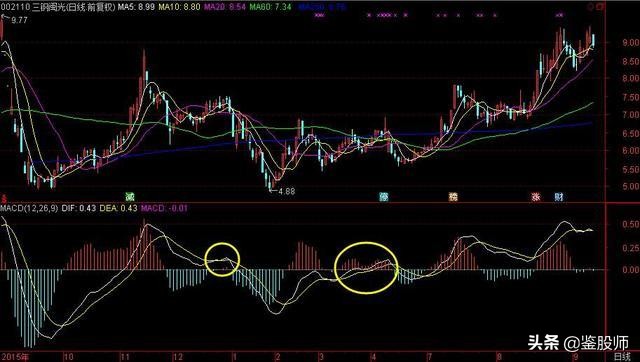
Task: Click the red circular icon at top-right corner
Action: 590,7
